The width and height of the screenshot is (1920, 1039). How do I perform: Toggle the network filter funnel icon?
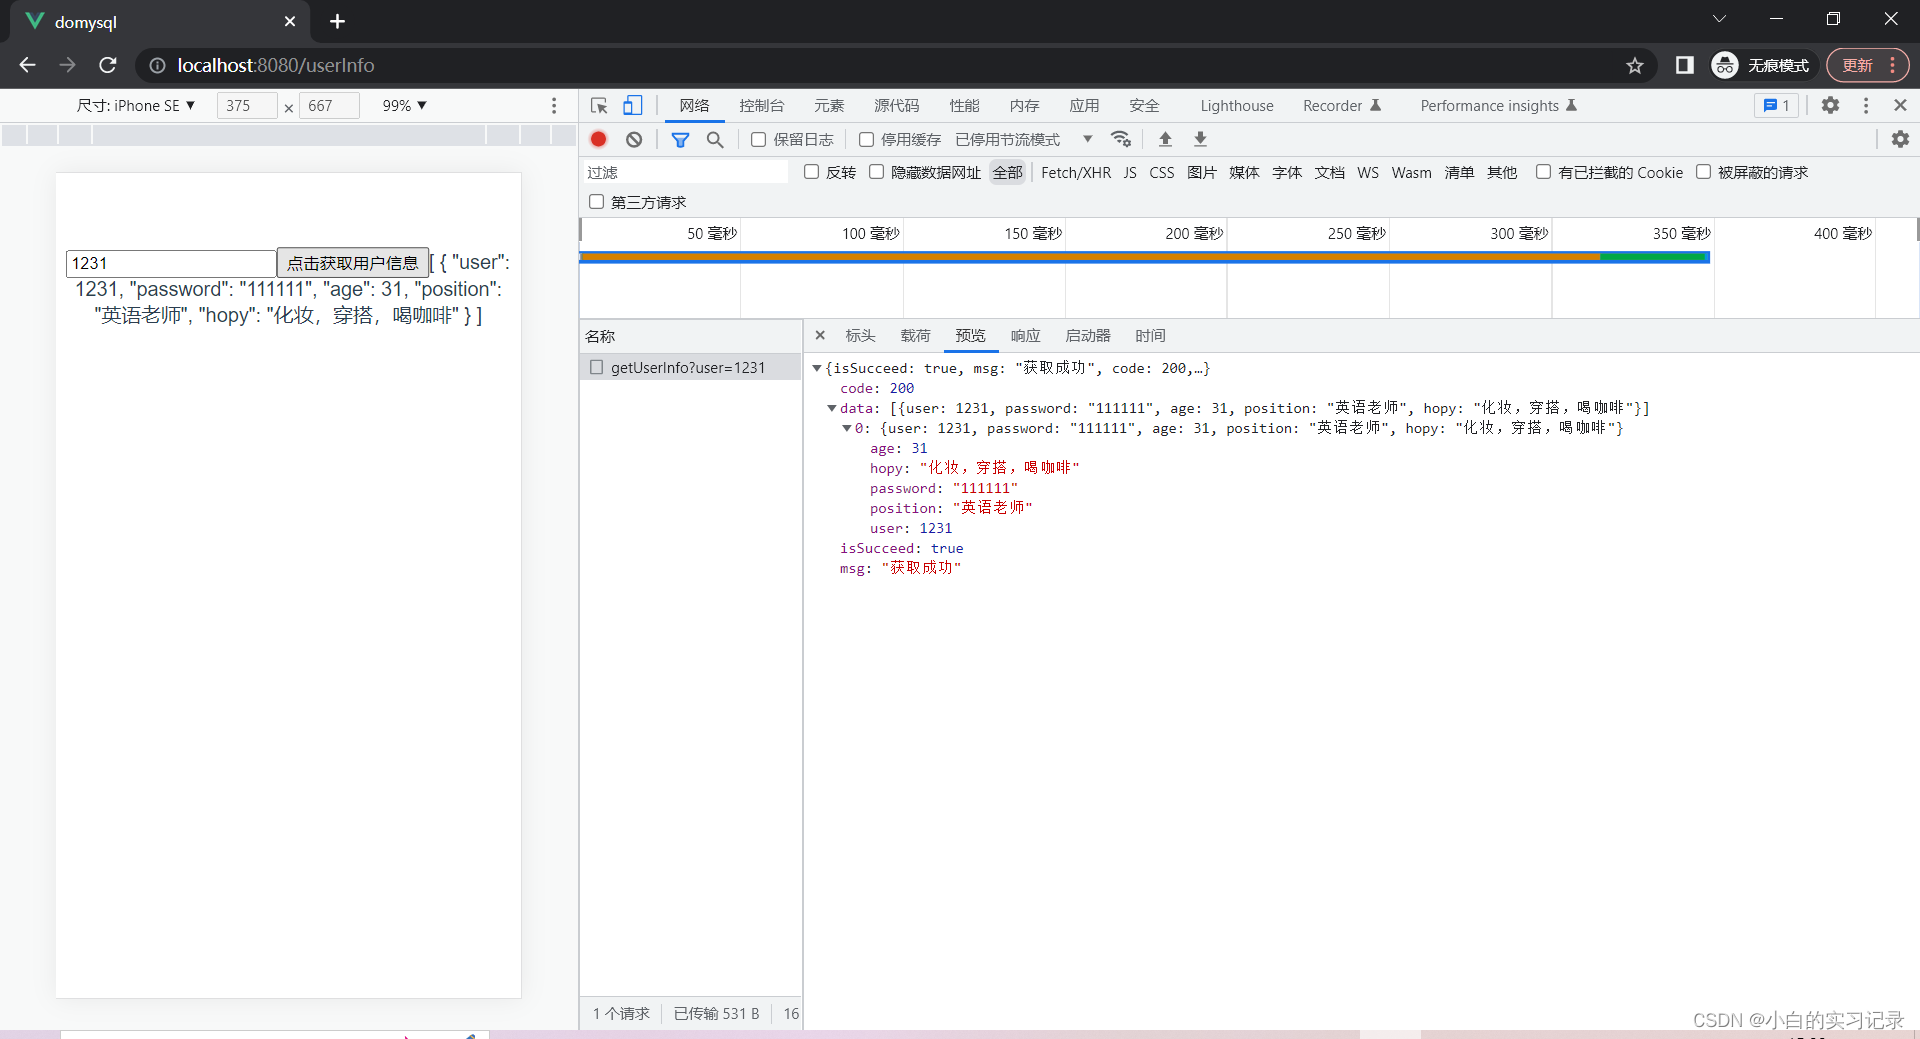(680, 140)
